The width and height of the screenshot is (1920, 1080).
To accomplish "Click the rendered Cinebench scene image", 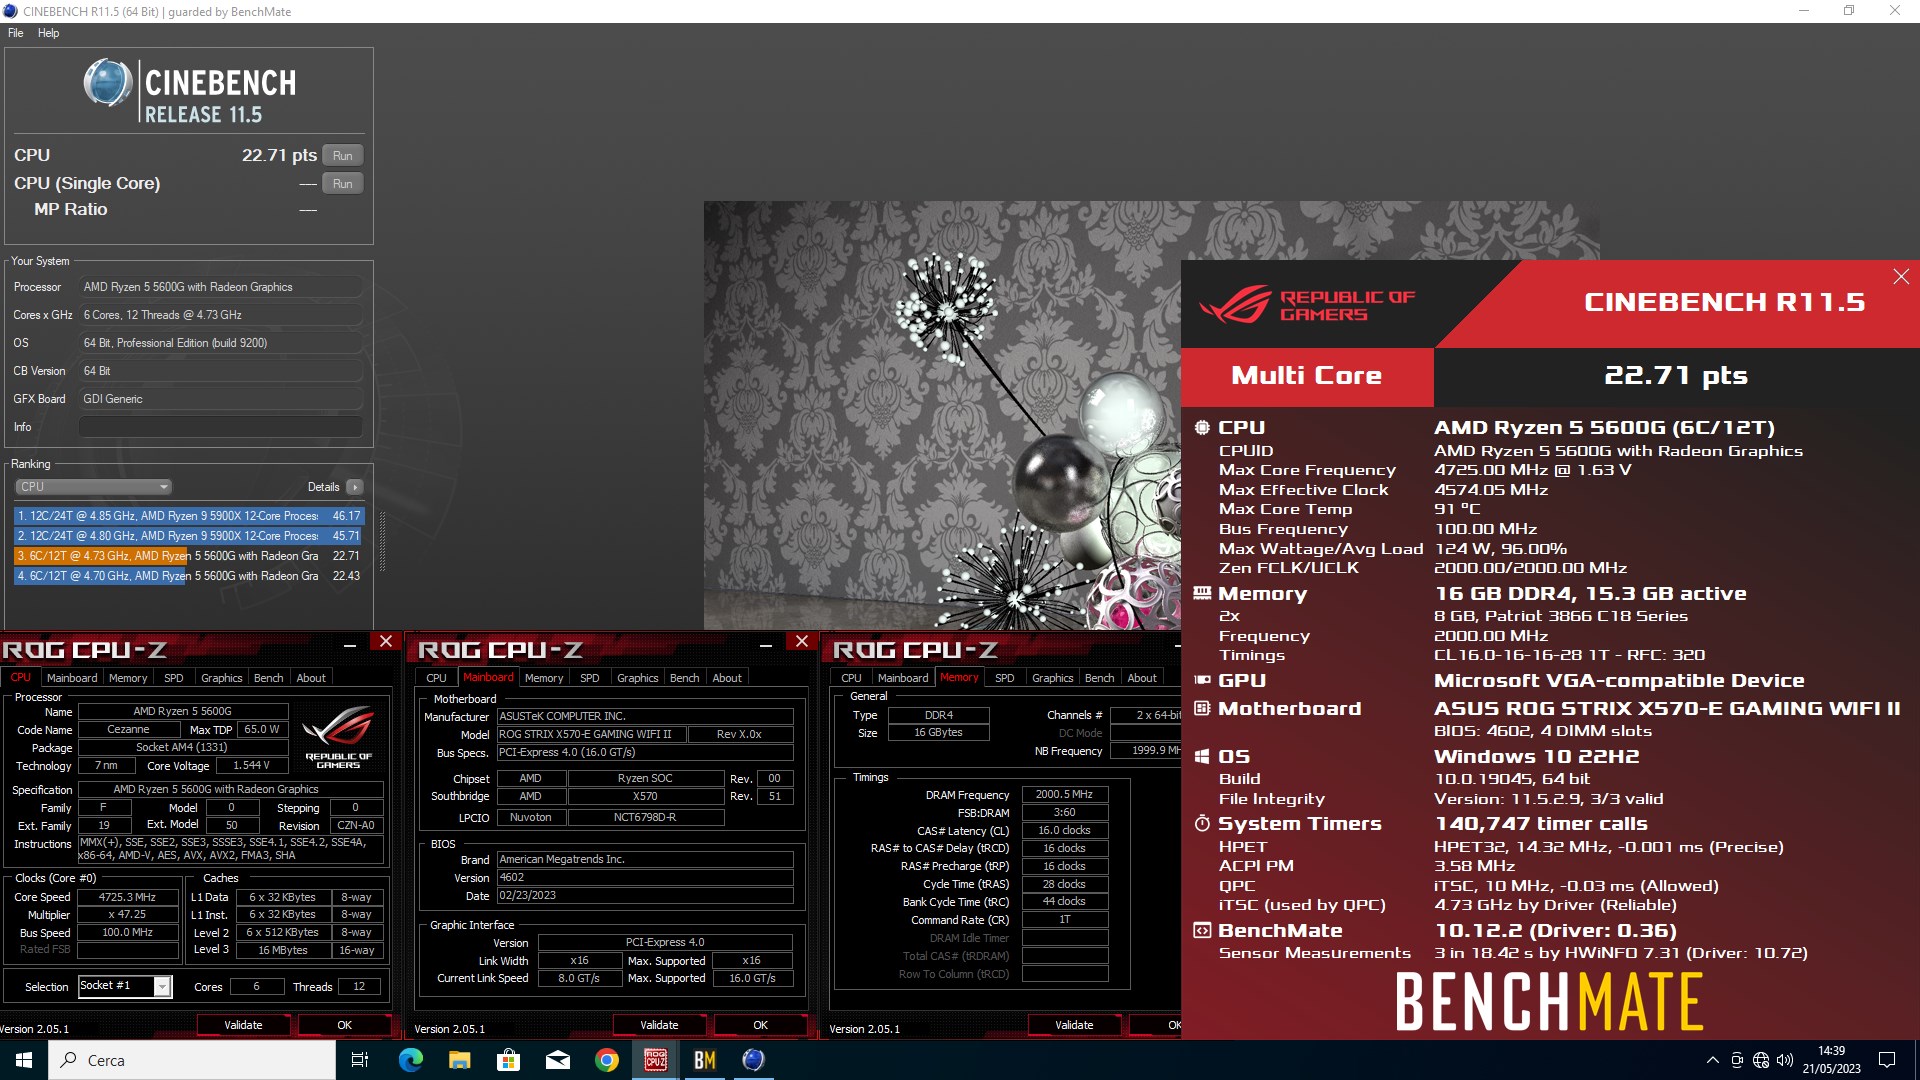I will 942,415.
